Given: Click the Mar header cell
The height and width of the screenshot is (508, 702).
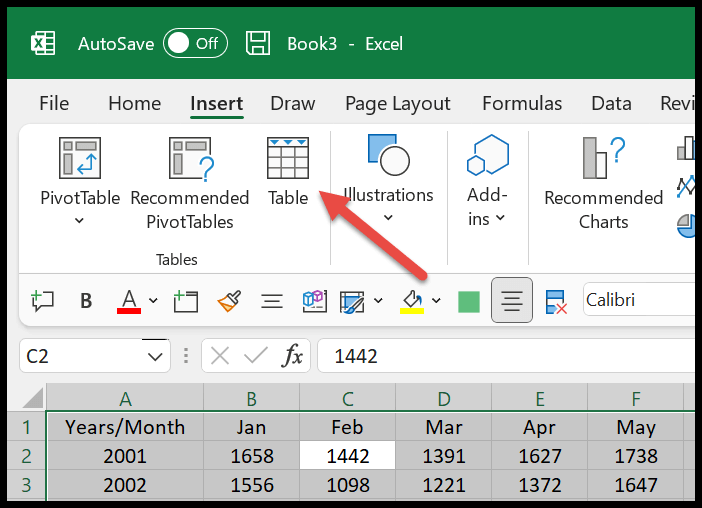Looking at the screenshot, I should [x=443, y=427].
